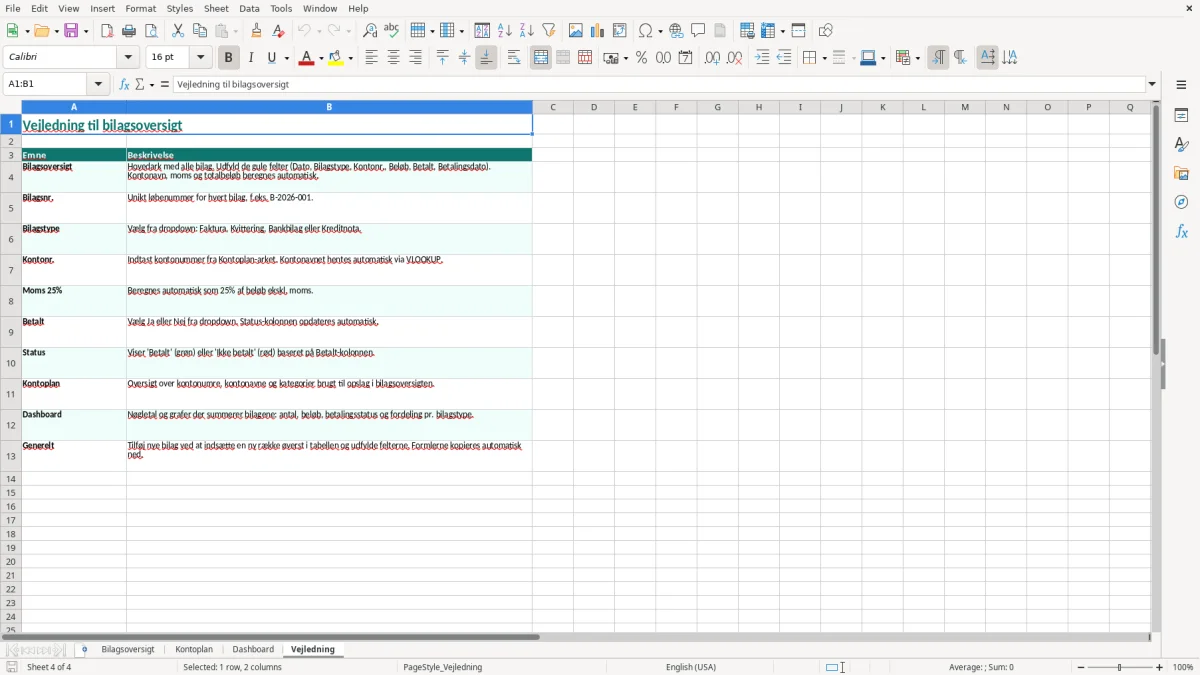Enable Center Horizontally alignment
The height and width of the screenshot is (675, 1200).
tap(393, 58)
